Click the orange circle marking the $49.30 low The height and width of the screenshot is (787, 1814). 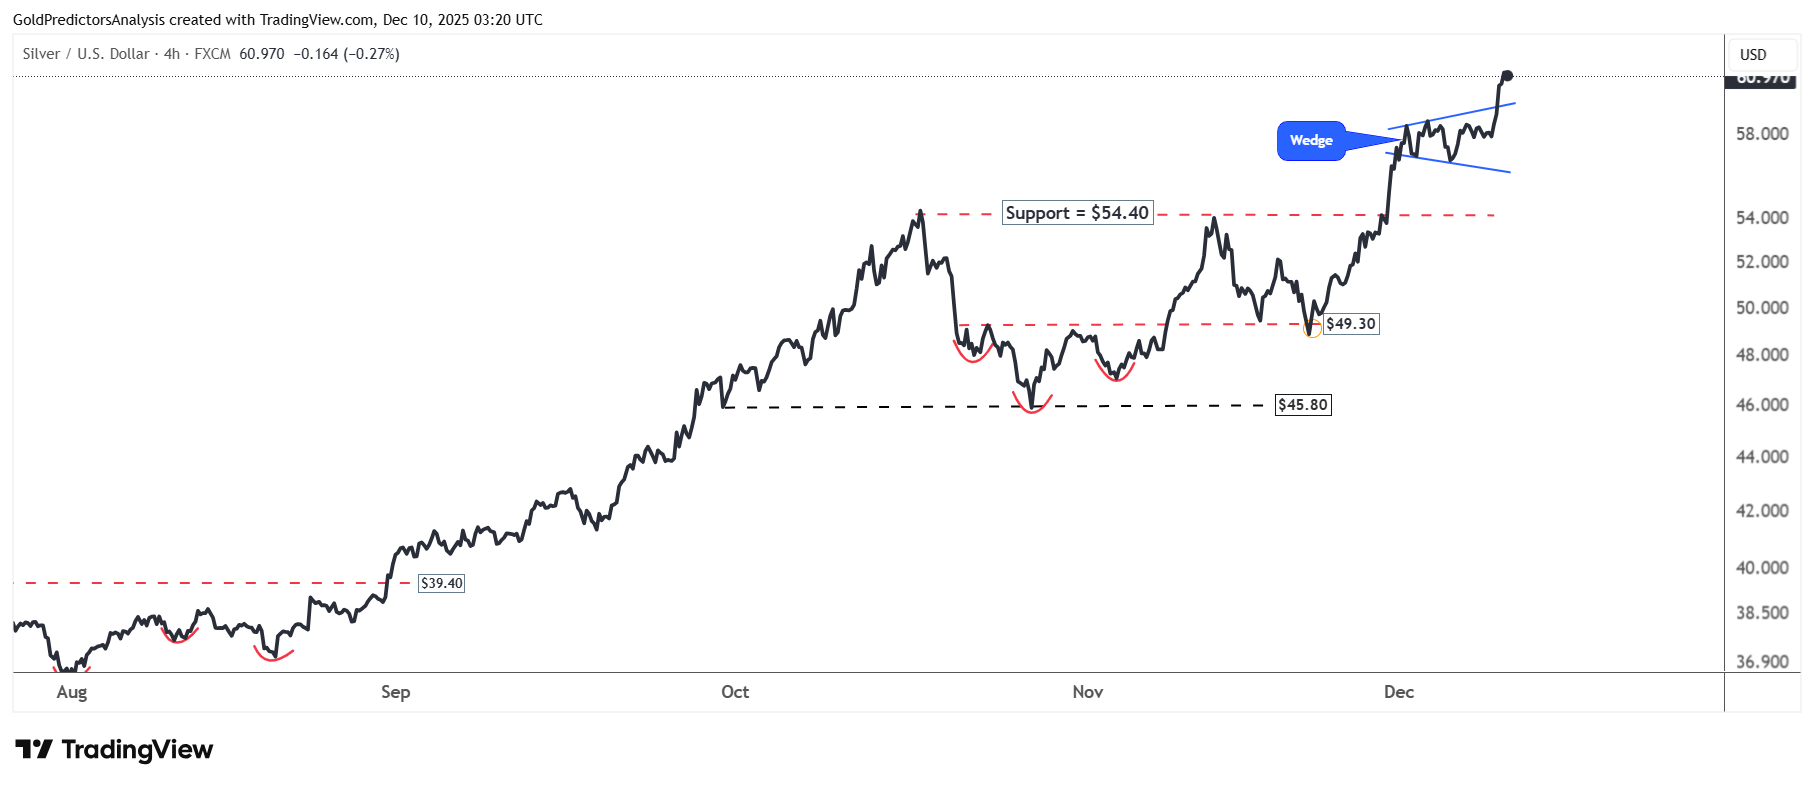pyautogui.click(x=1312, y=330)
